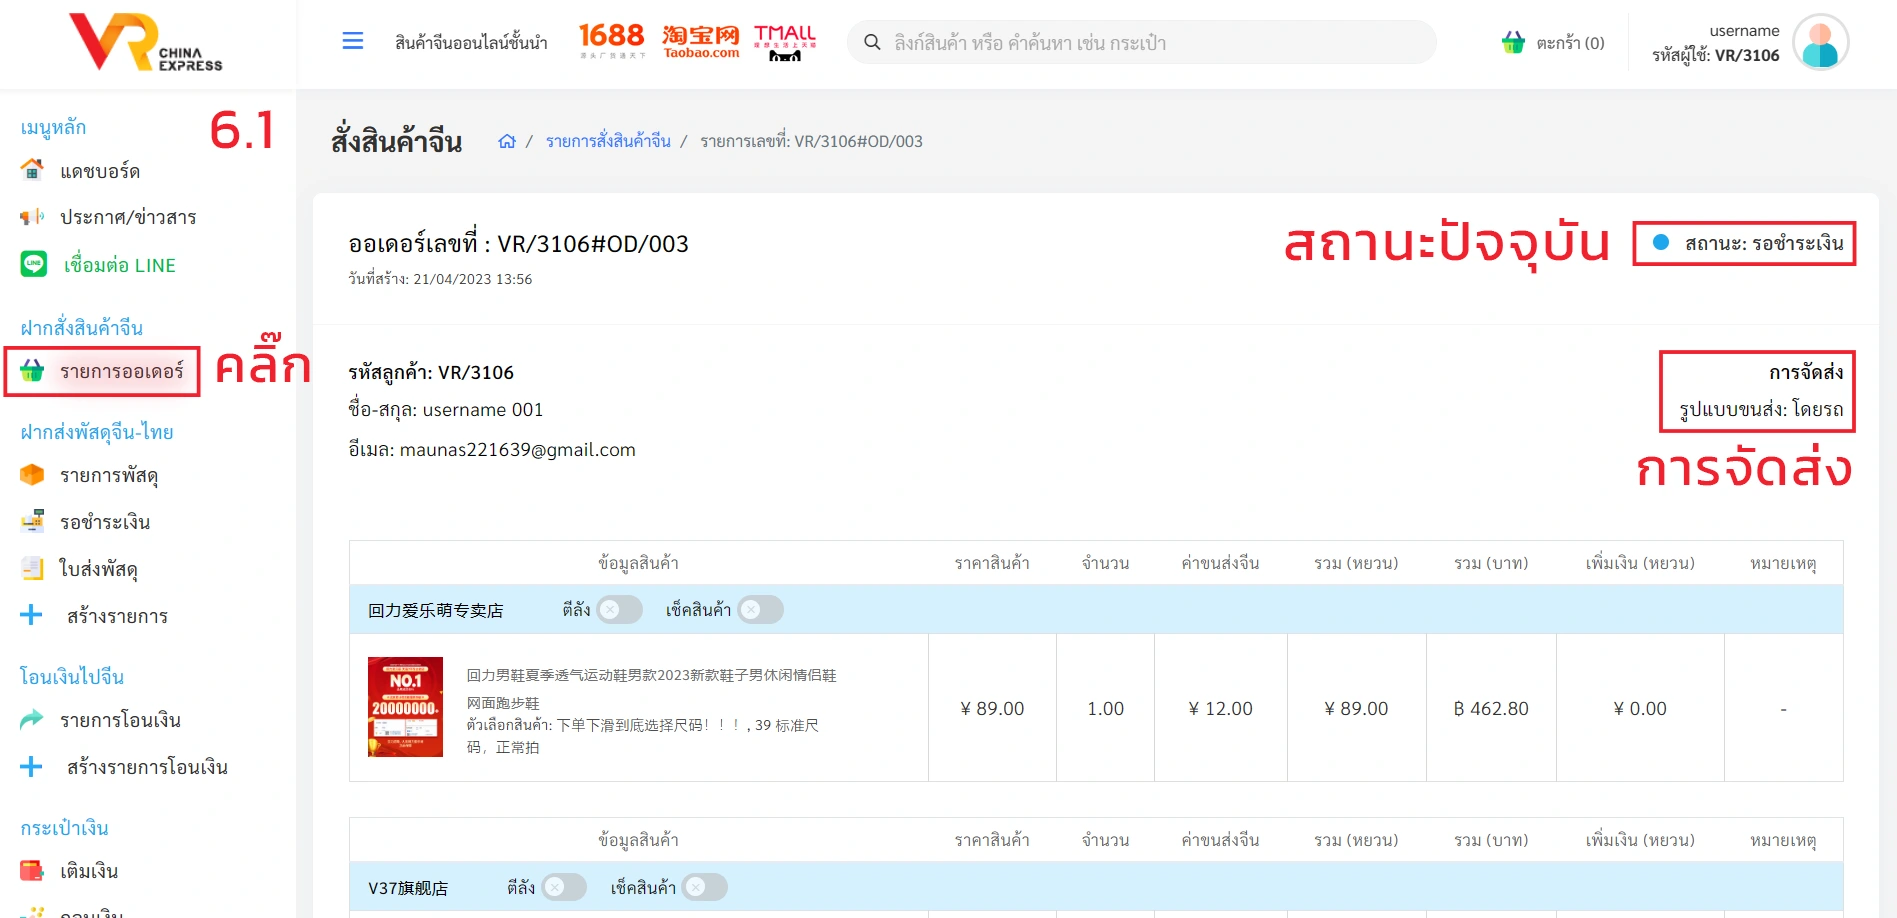1897x918 pixels.
Task: Open the Taobao marketplace logo
Action: (700, 41)
